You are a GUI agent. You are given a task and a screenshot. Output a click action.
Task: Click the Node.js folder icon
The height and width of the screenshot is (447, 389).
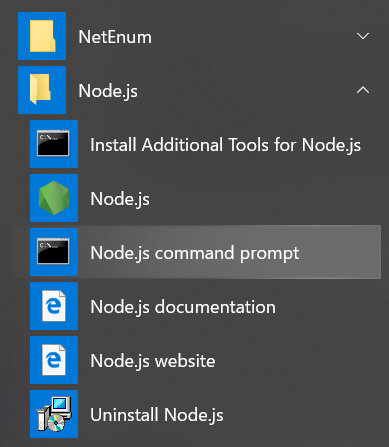42,90
